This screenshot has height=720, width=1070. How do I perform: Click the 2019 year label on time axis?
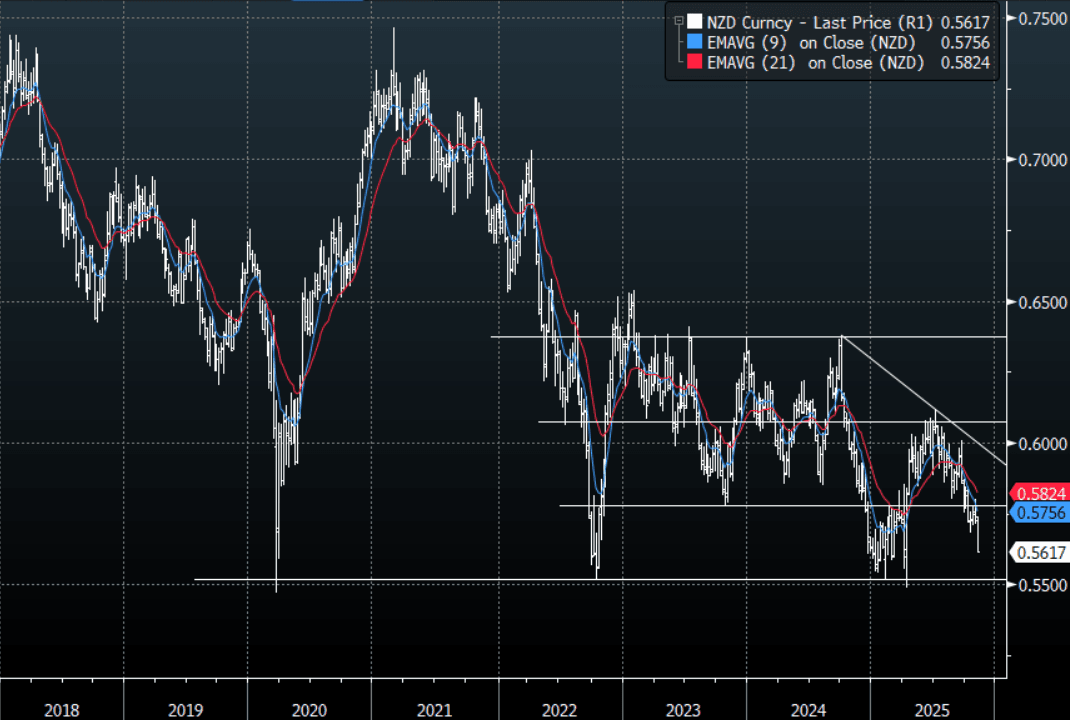point(186,710)
